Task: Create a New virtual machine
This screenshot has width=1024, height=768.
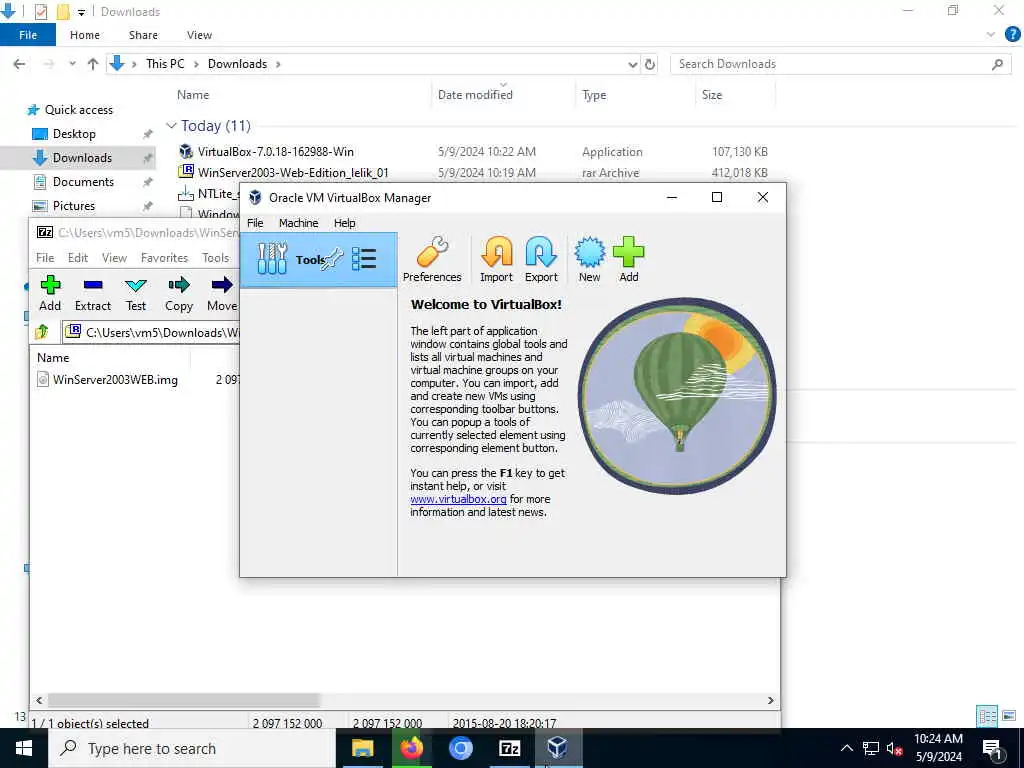Action: click(x=589, y=259)
